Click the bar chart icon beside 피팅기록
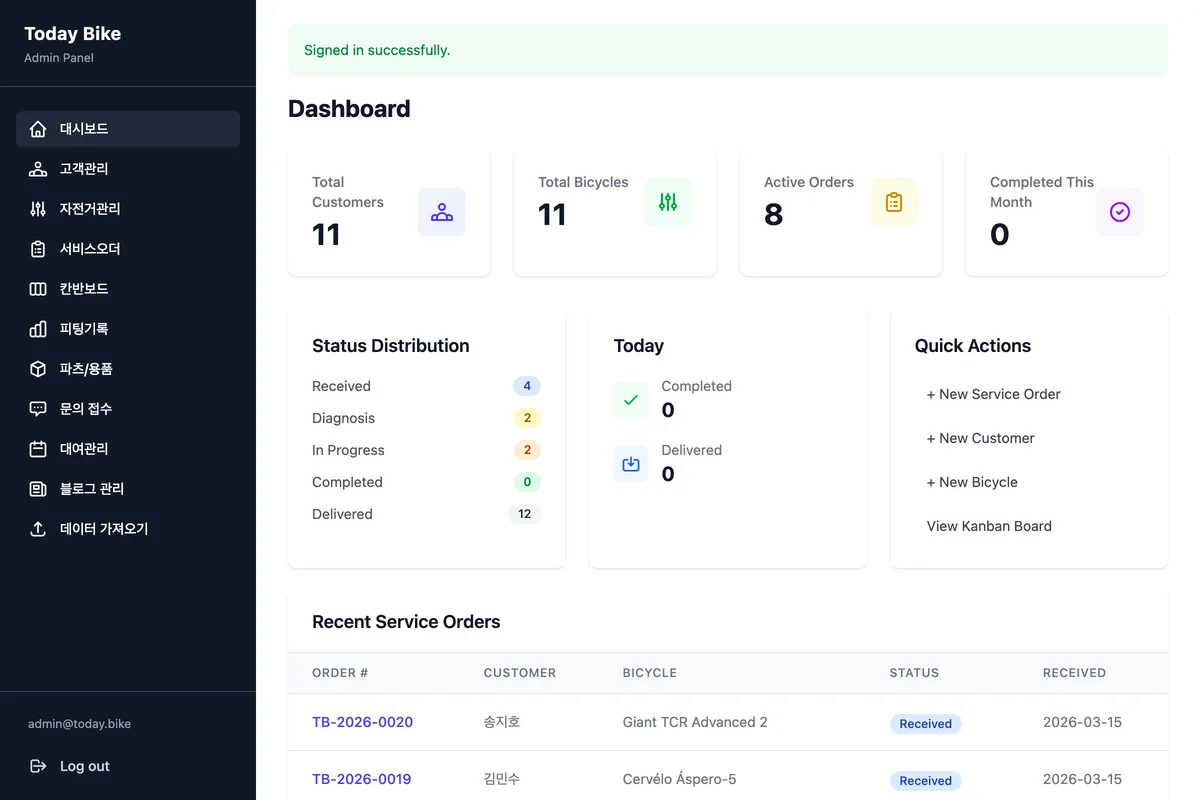The width and height of the screenshot is (1200, 800). [38, 329]
